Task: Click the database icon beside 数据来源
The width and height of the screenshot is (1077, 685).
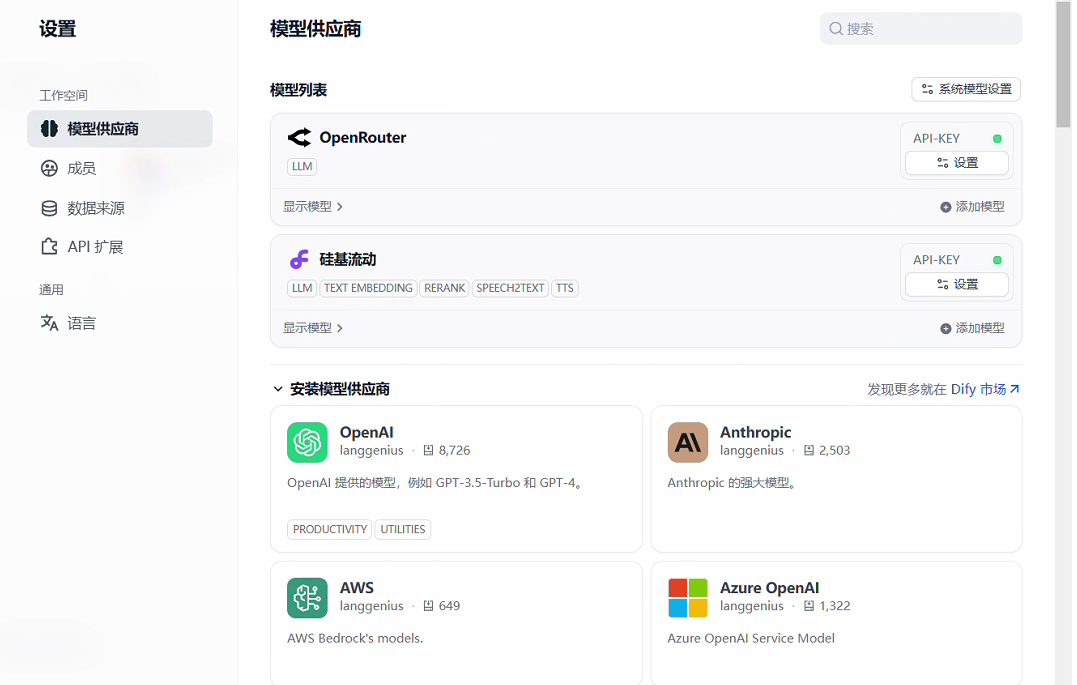Action: (x=49, y=208)
